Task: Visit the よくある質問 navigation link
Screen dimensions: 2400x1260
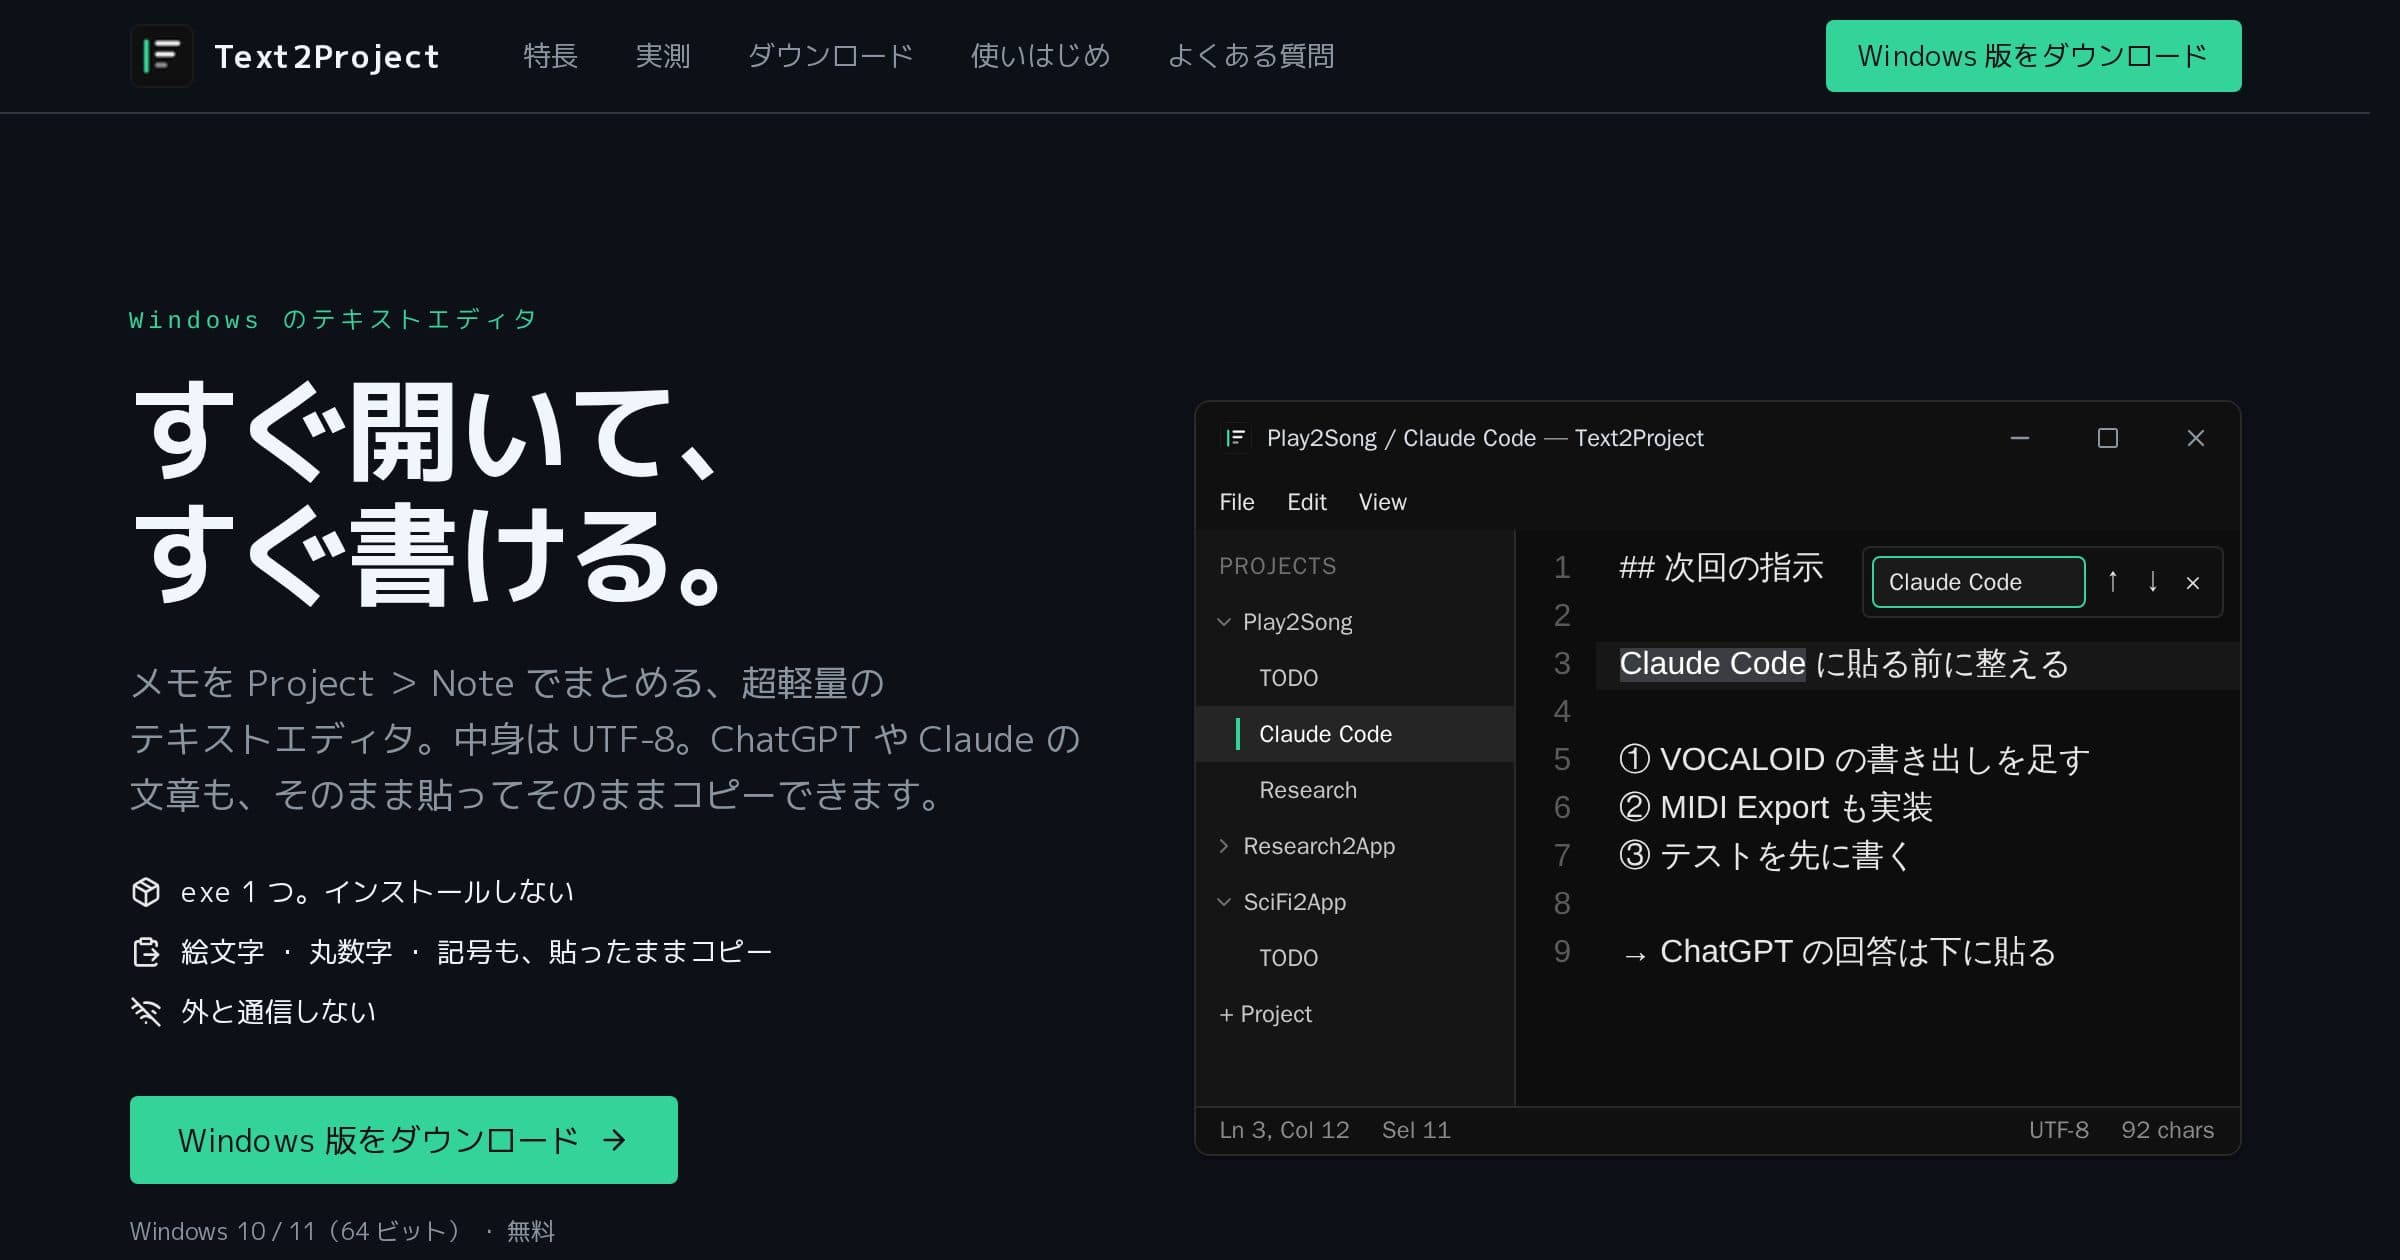Action: pos(1250,56)
